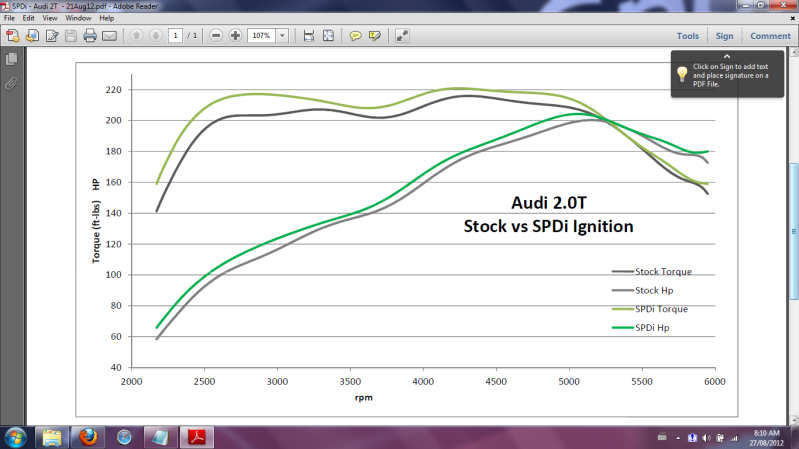
Task: Click the Print file icon
Action: pos(89,36)
